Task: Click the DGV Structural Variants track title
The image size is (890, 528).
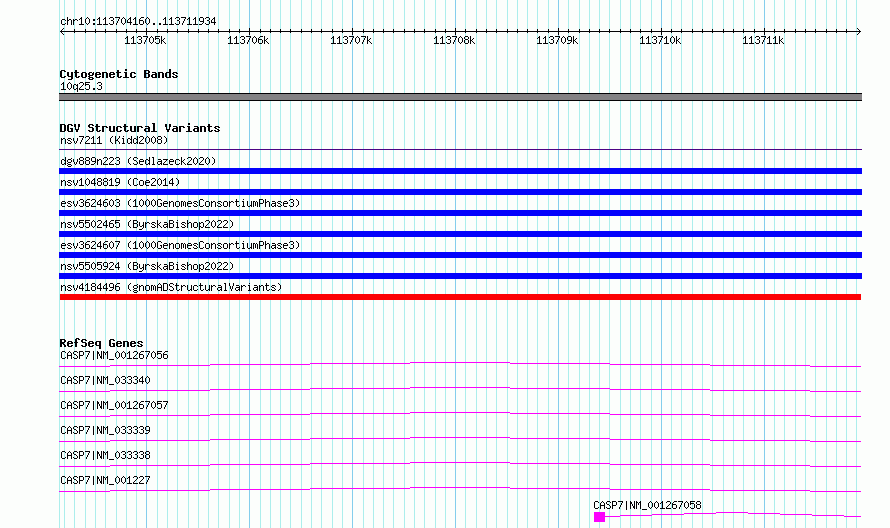Action: pyautogui.click(x=140, y=128)
